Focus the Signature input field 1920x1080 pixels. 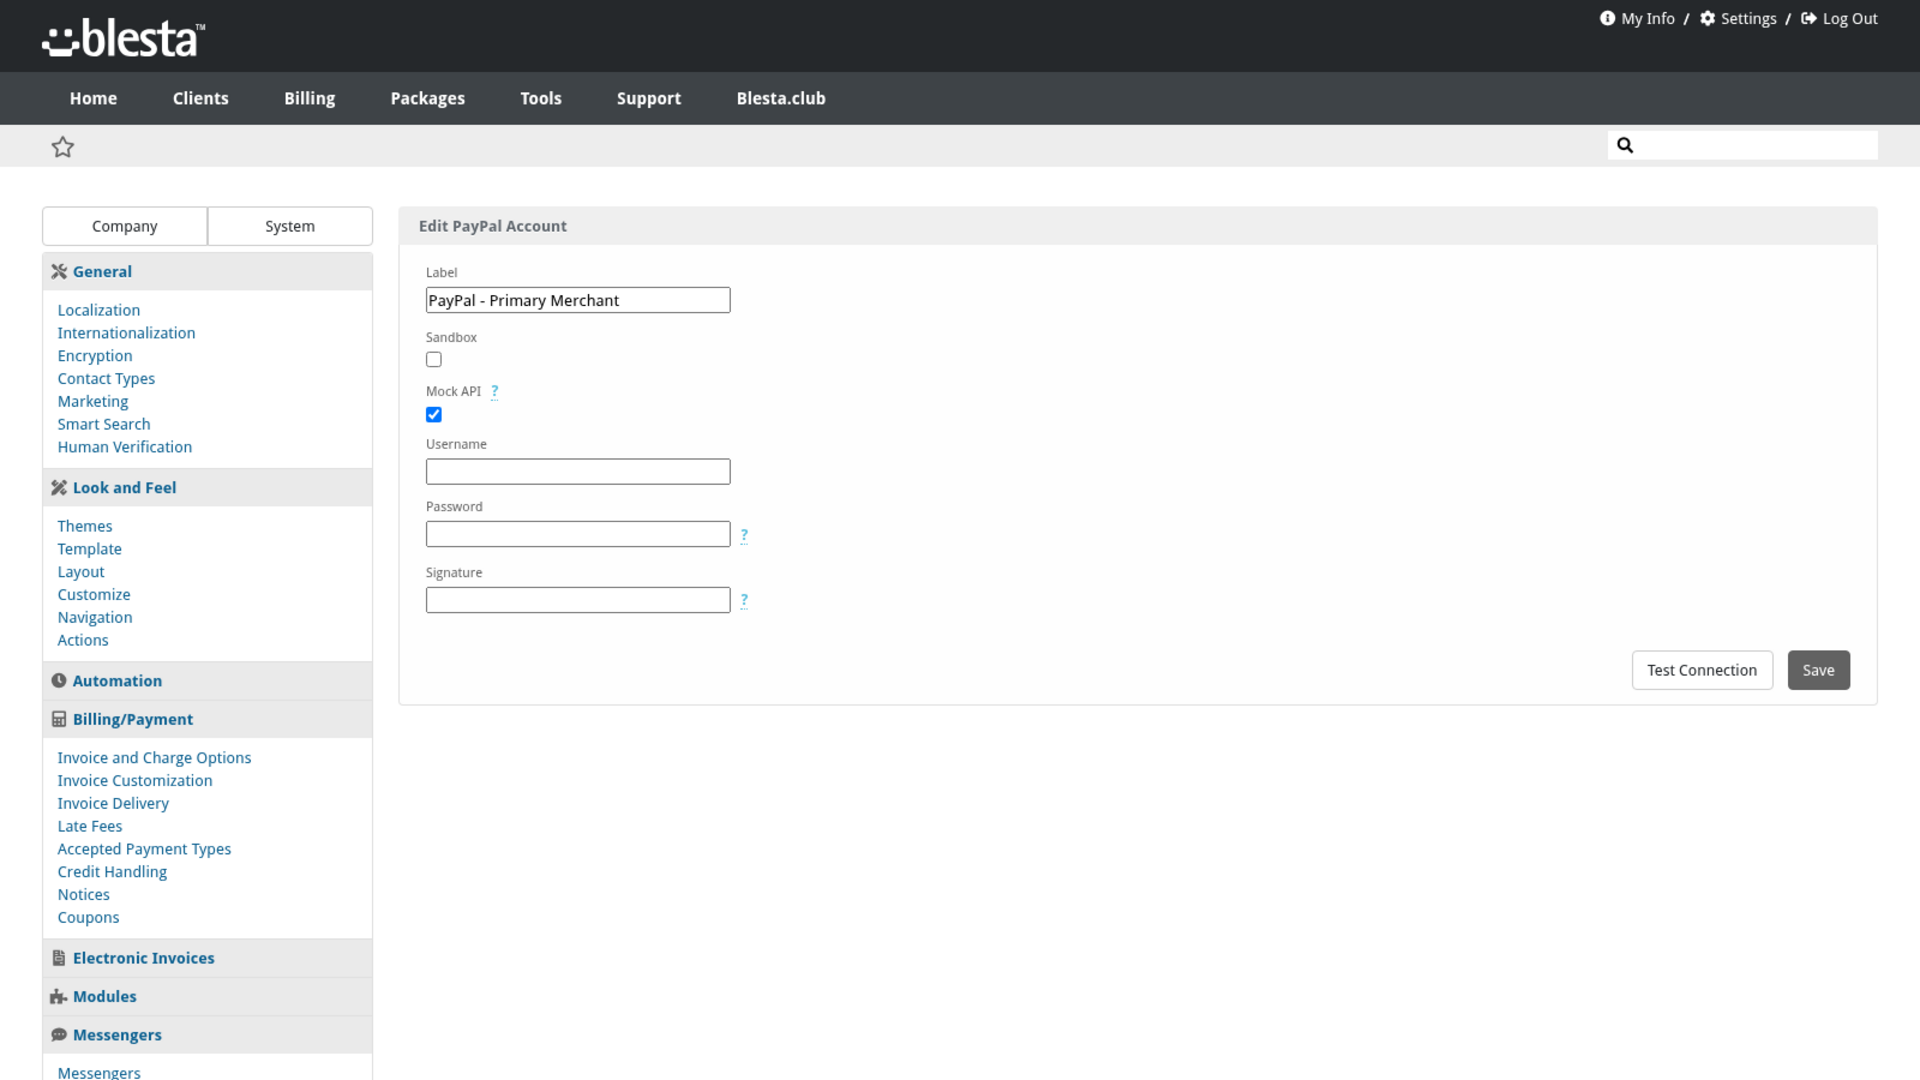point(578,600)
